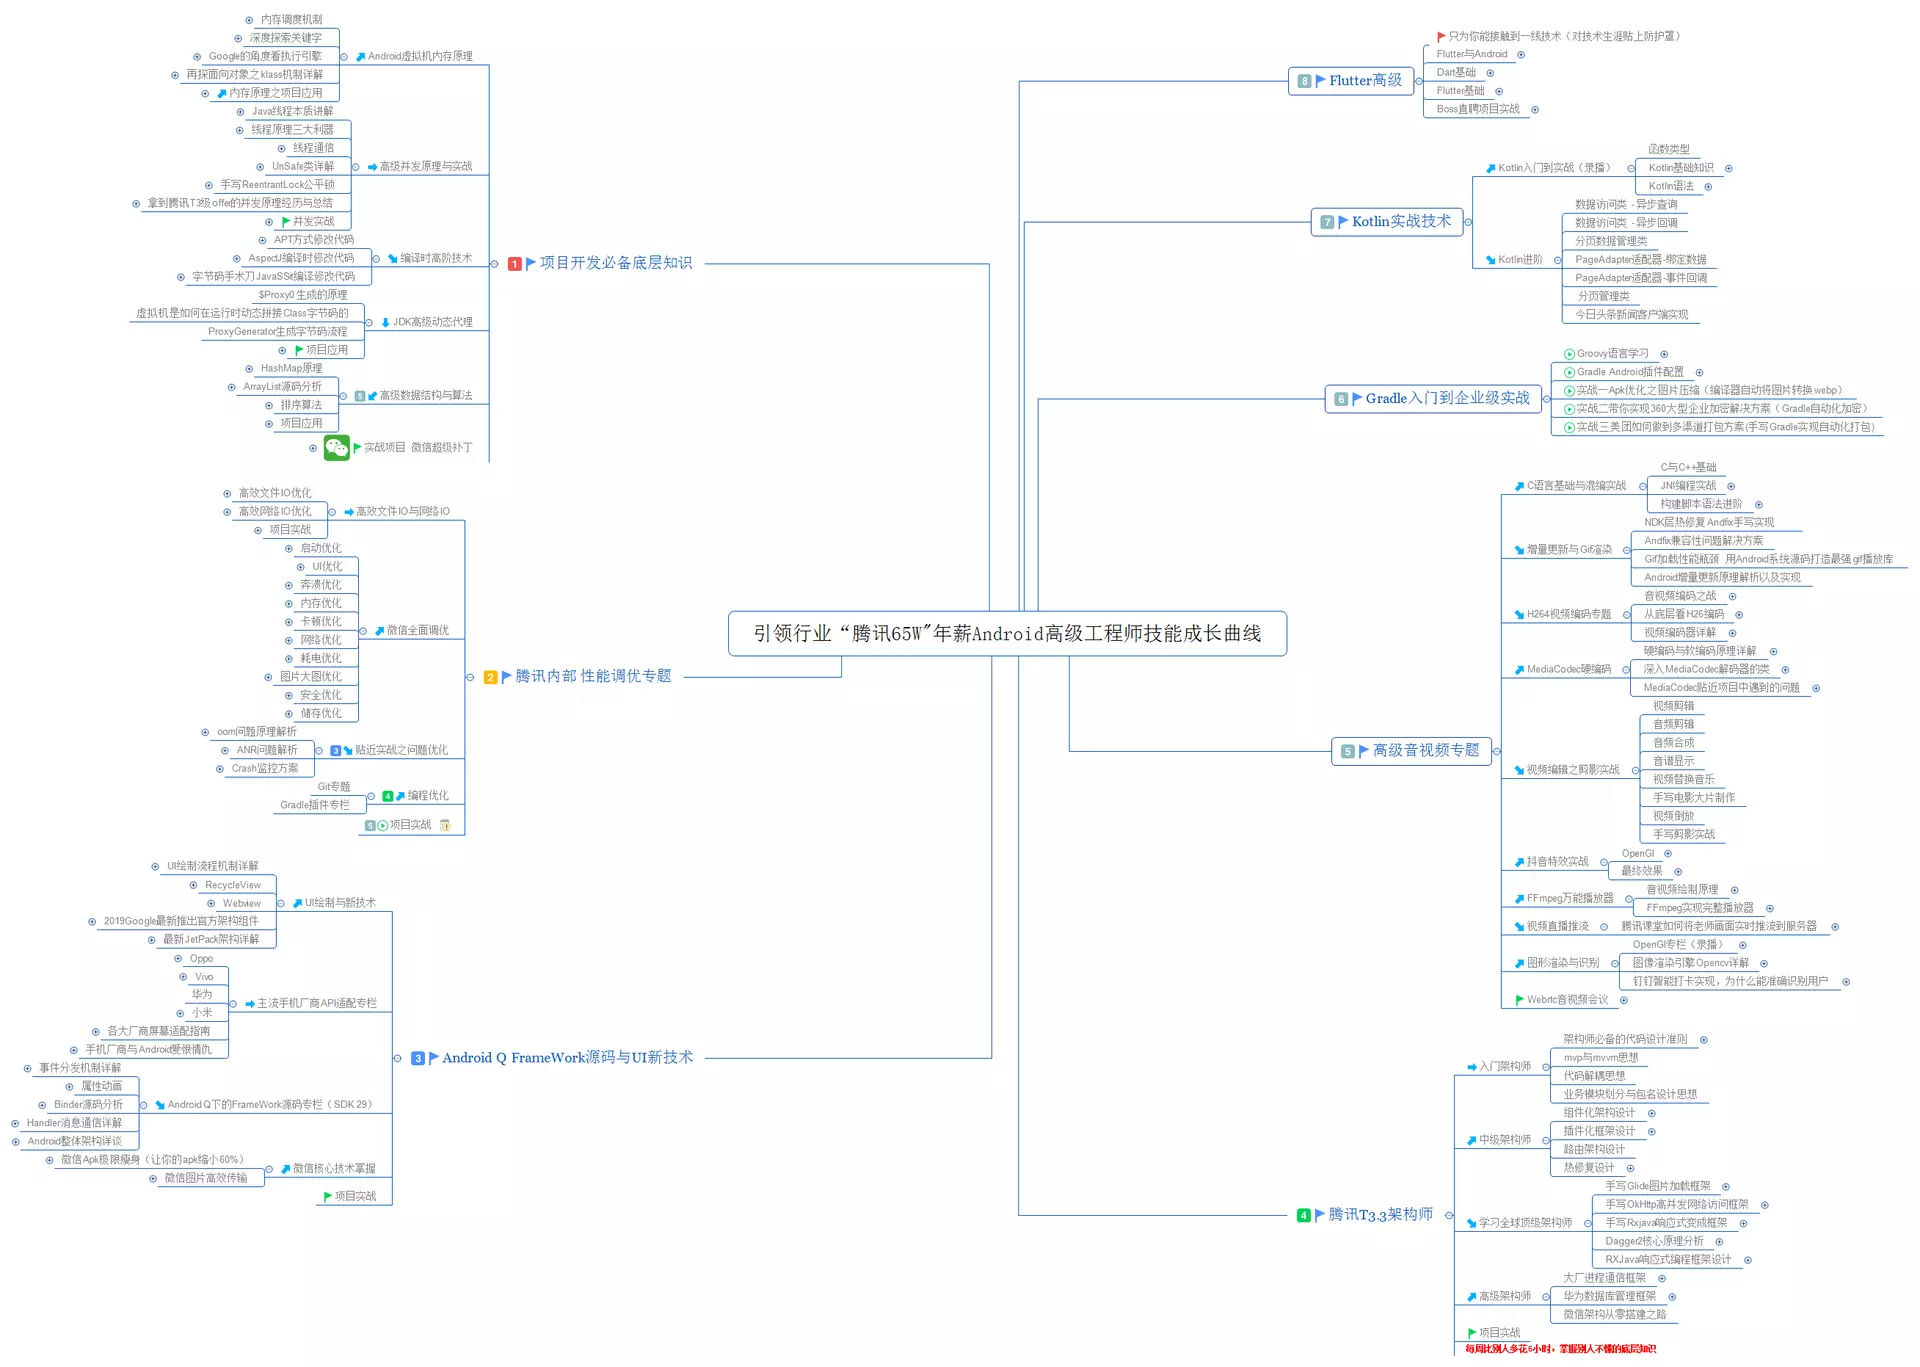Click the green flag on 并发实战
The height and width of the screenshot is (1367, 1920).
pos(286,222)
